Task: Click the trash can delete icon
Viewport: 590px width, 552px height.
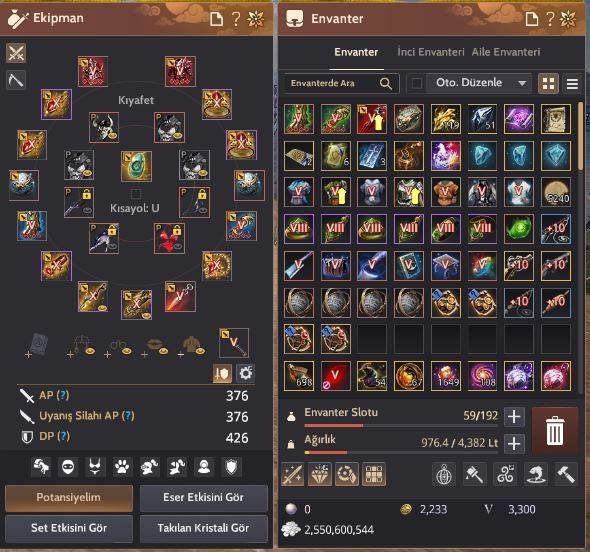Action: click(x=555, y=431)
